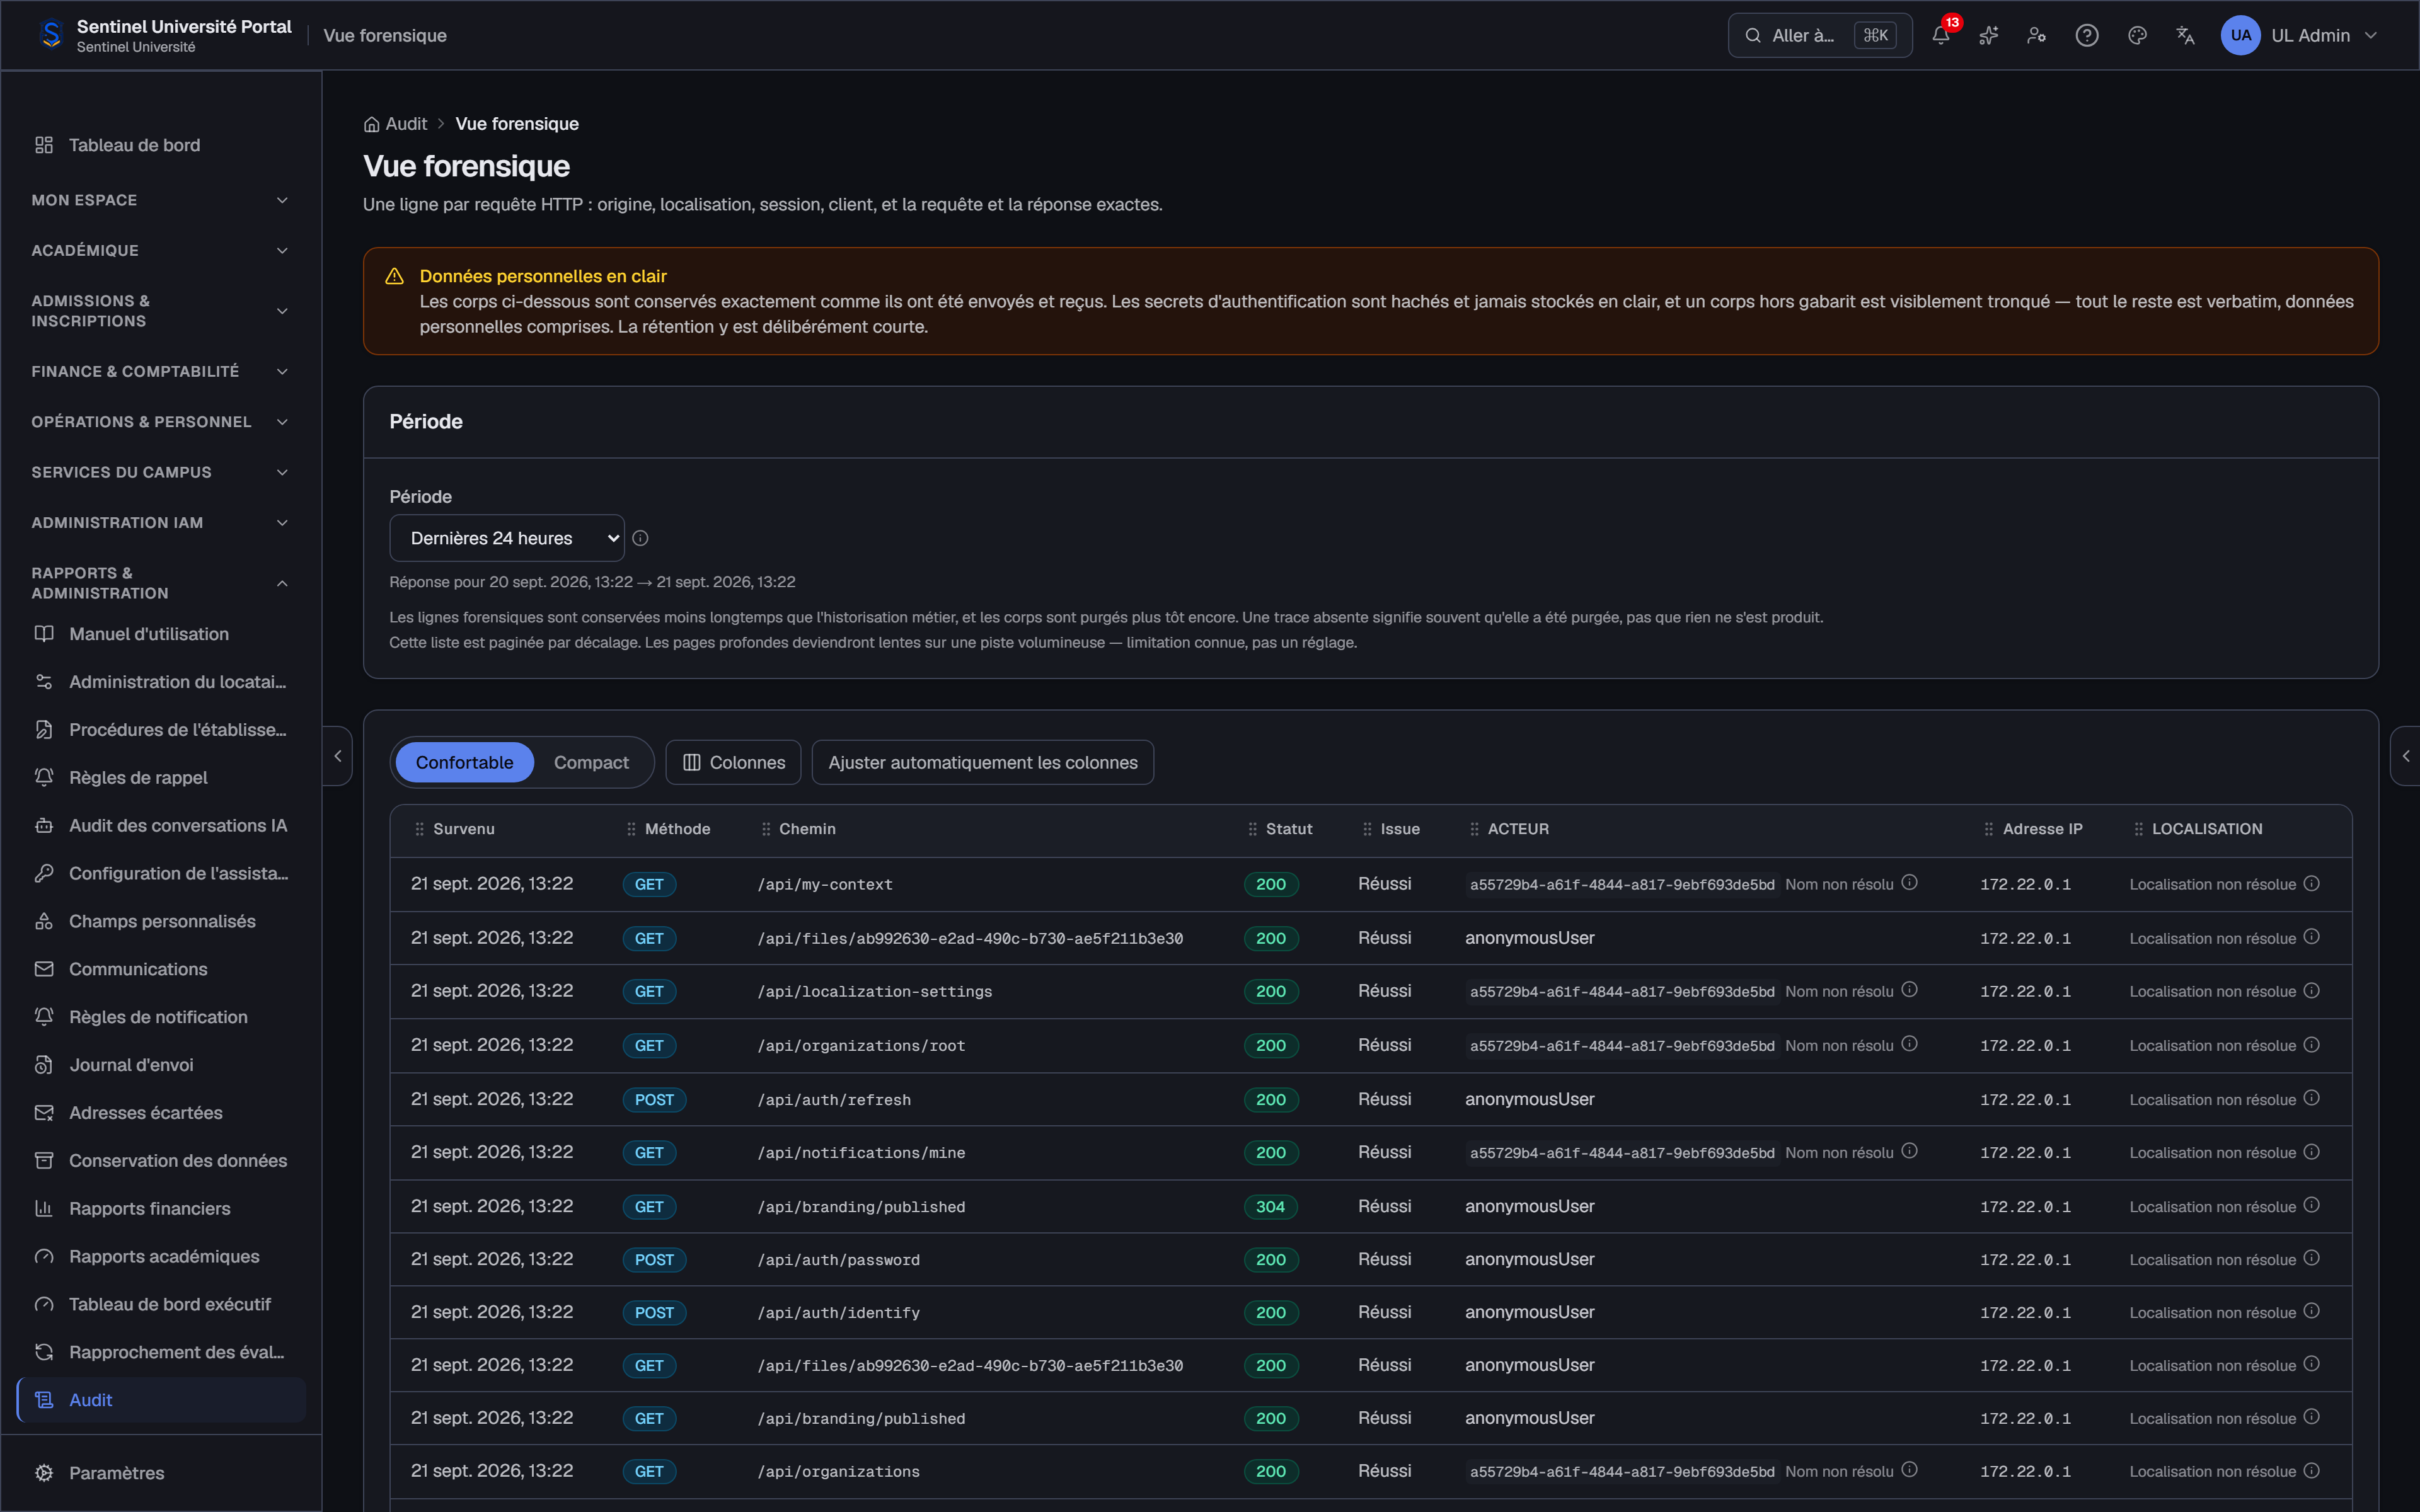The width and height of the screenshot is (2420, 1512).
Task: Open Administration du locataire menu item
Action: coord(162,682)
